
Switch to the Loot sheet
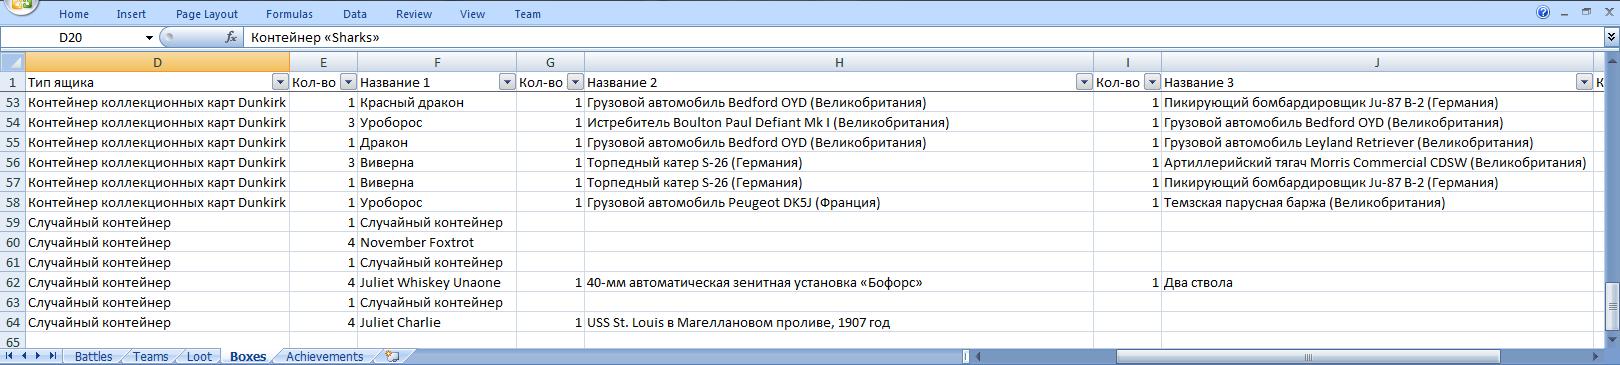[199, 356]
